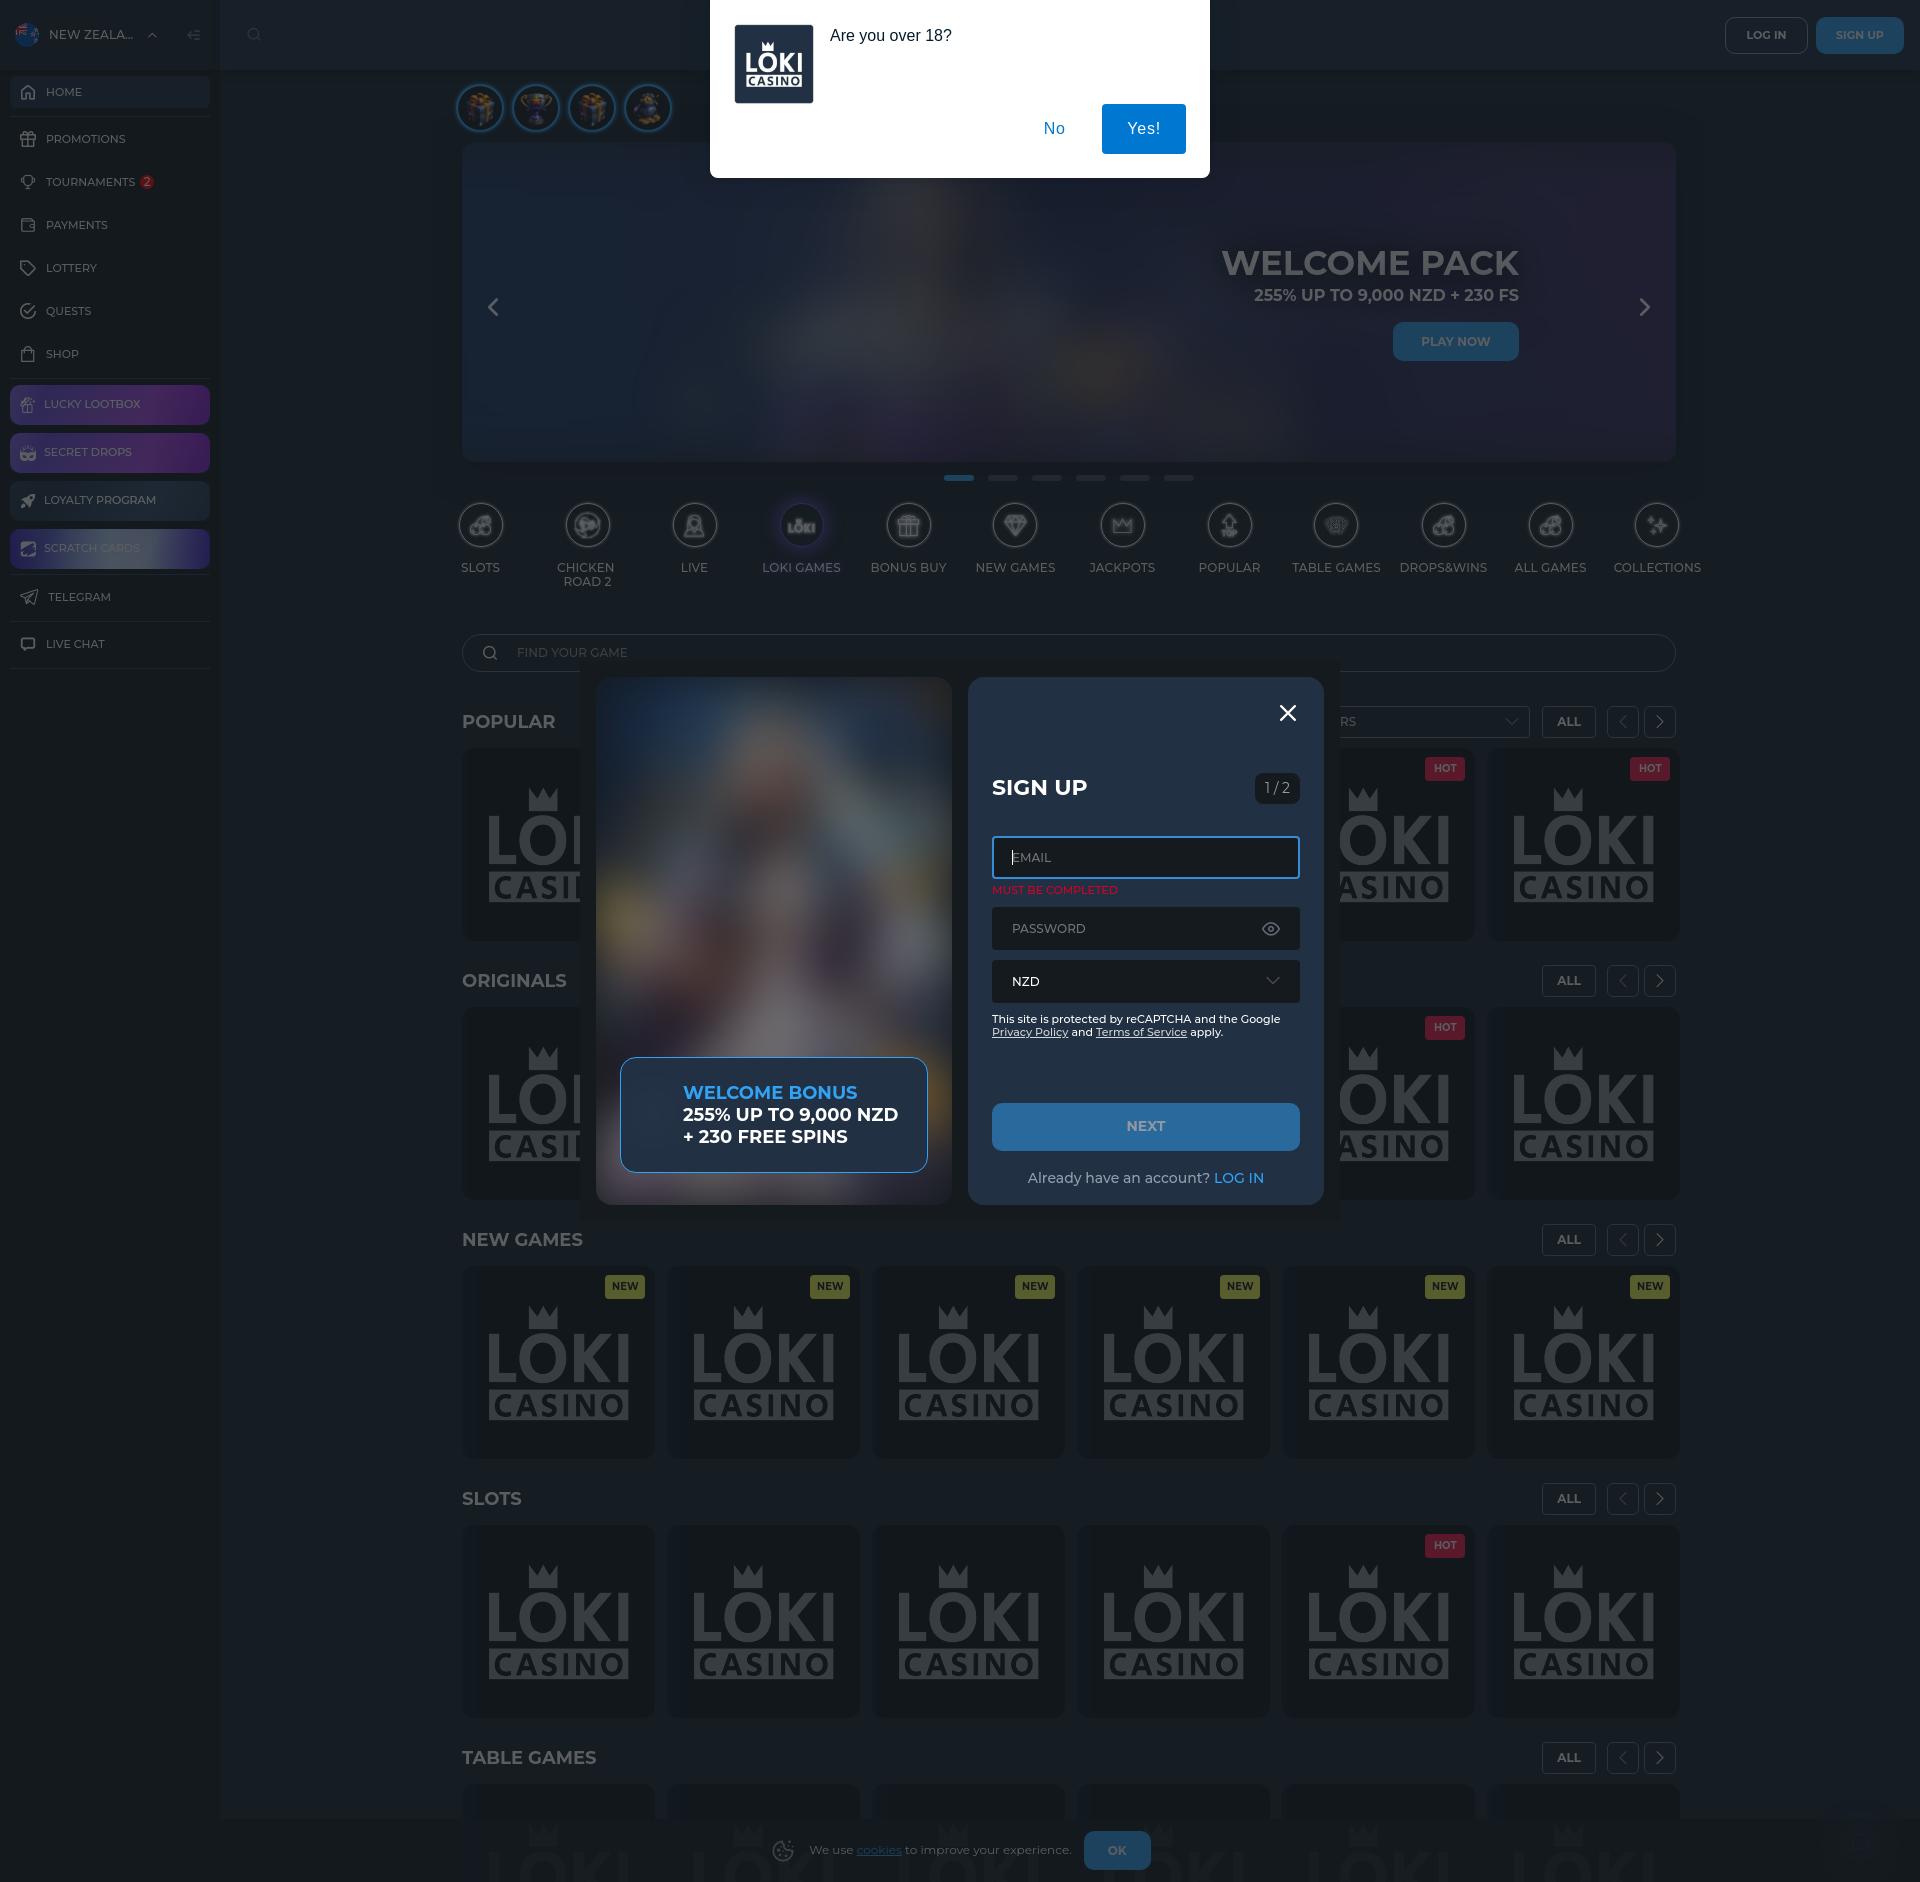Toggle password visibility eye icon

tap(1270, 929)
